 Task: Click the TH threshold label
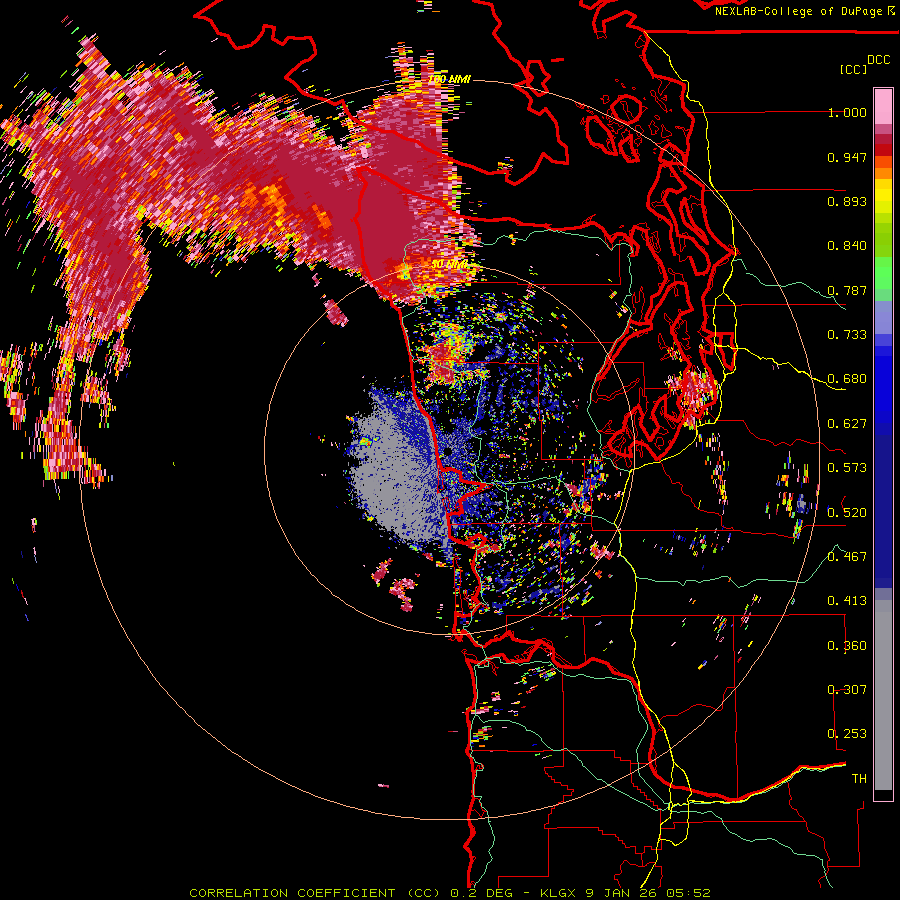point(859,779)
